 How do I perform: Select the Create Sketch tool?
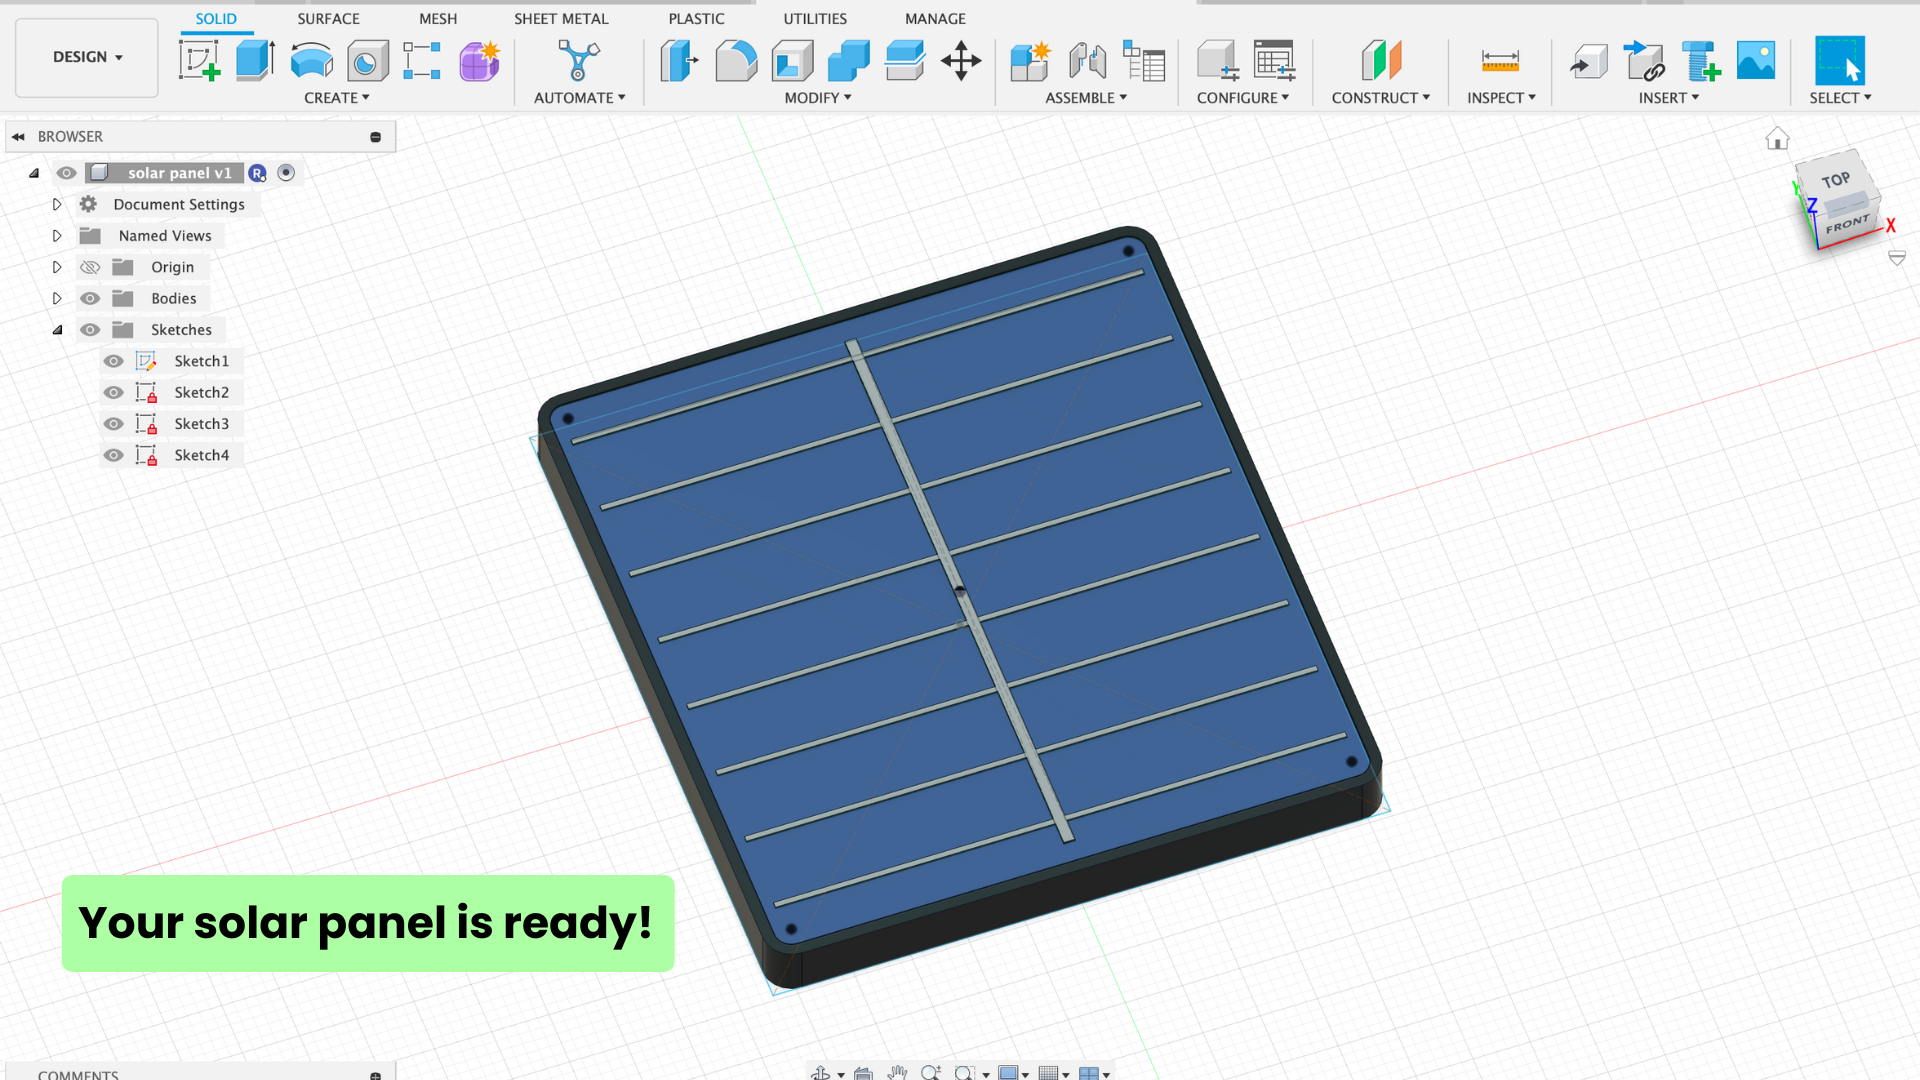click(199, 61)
